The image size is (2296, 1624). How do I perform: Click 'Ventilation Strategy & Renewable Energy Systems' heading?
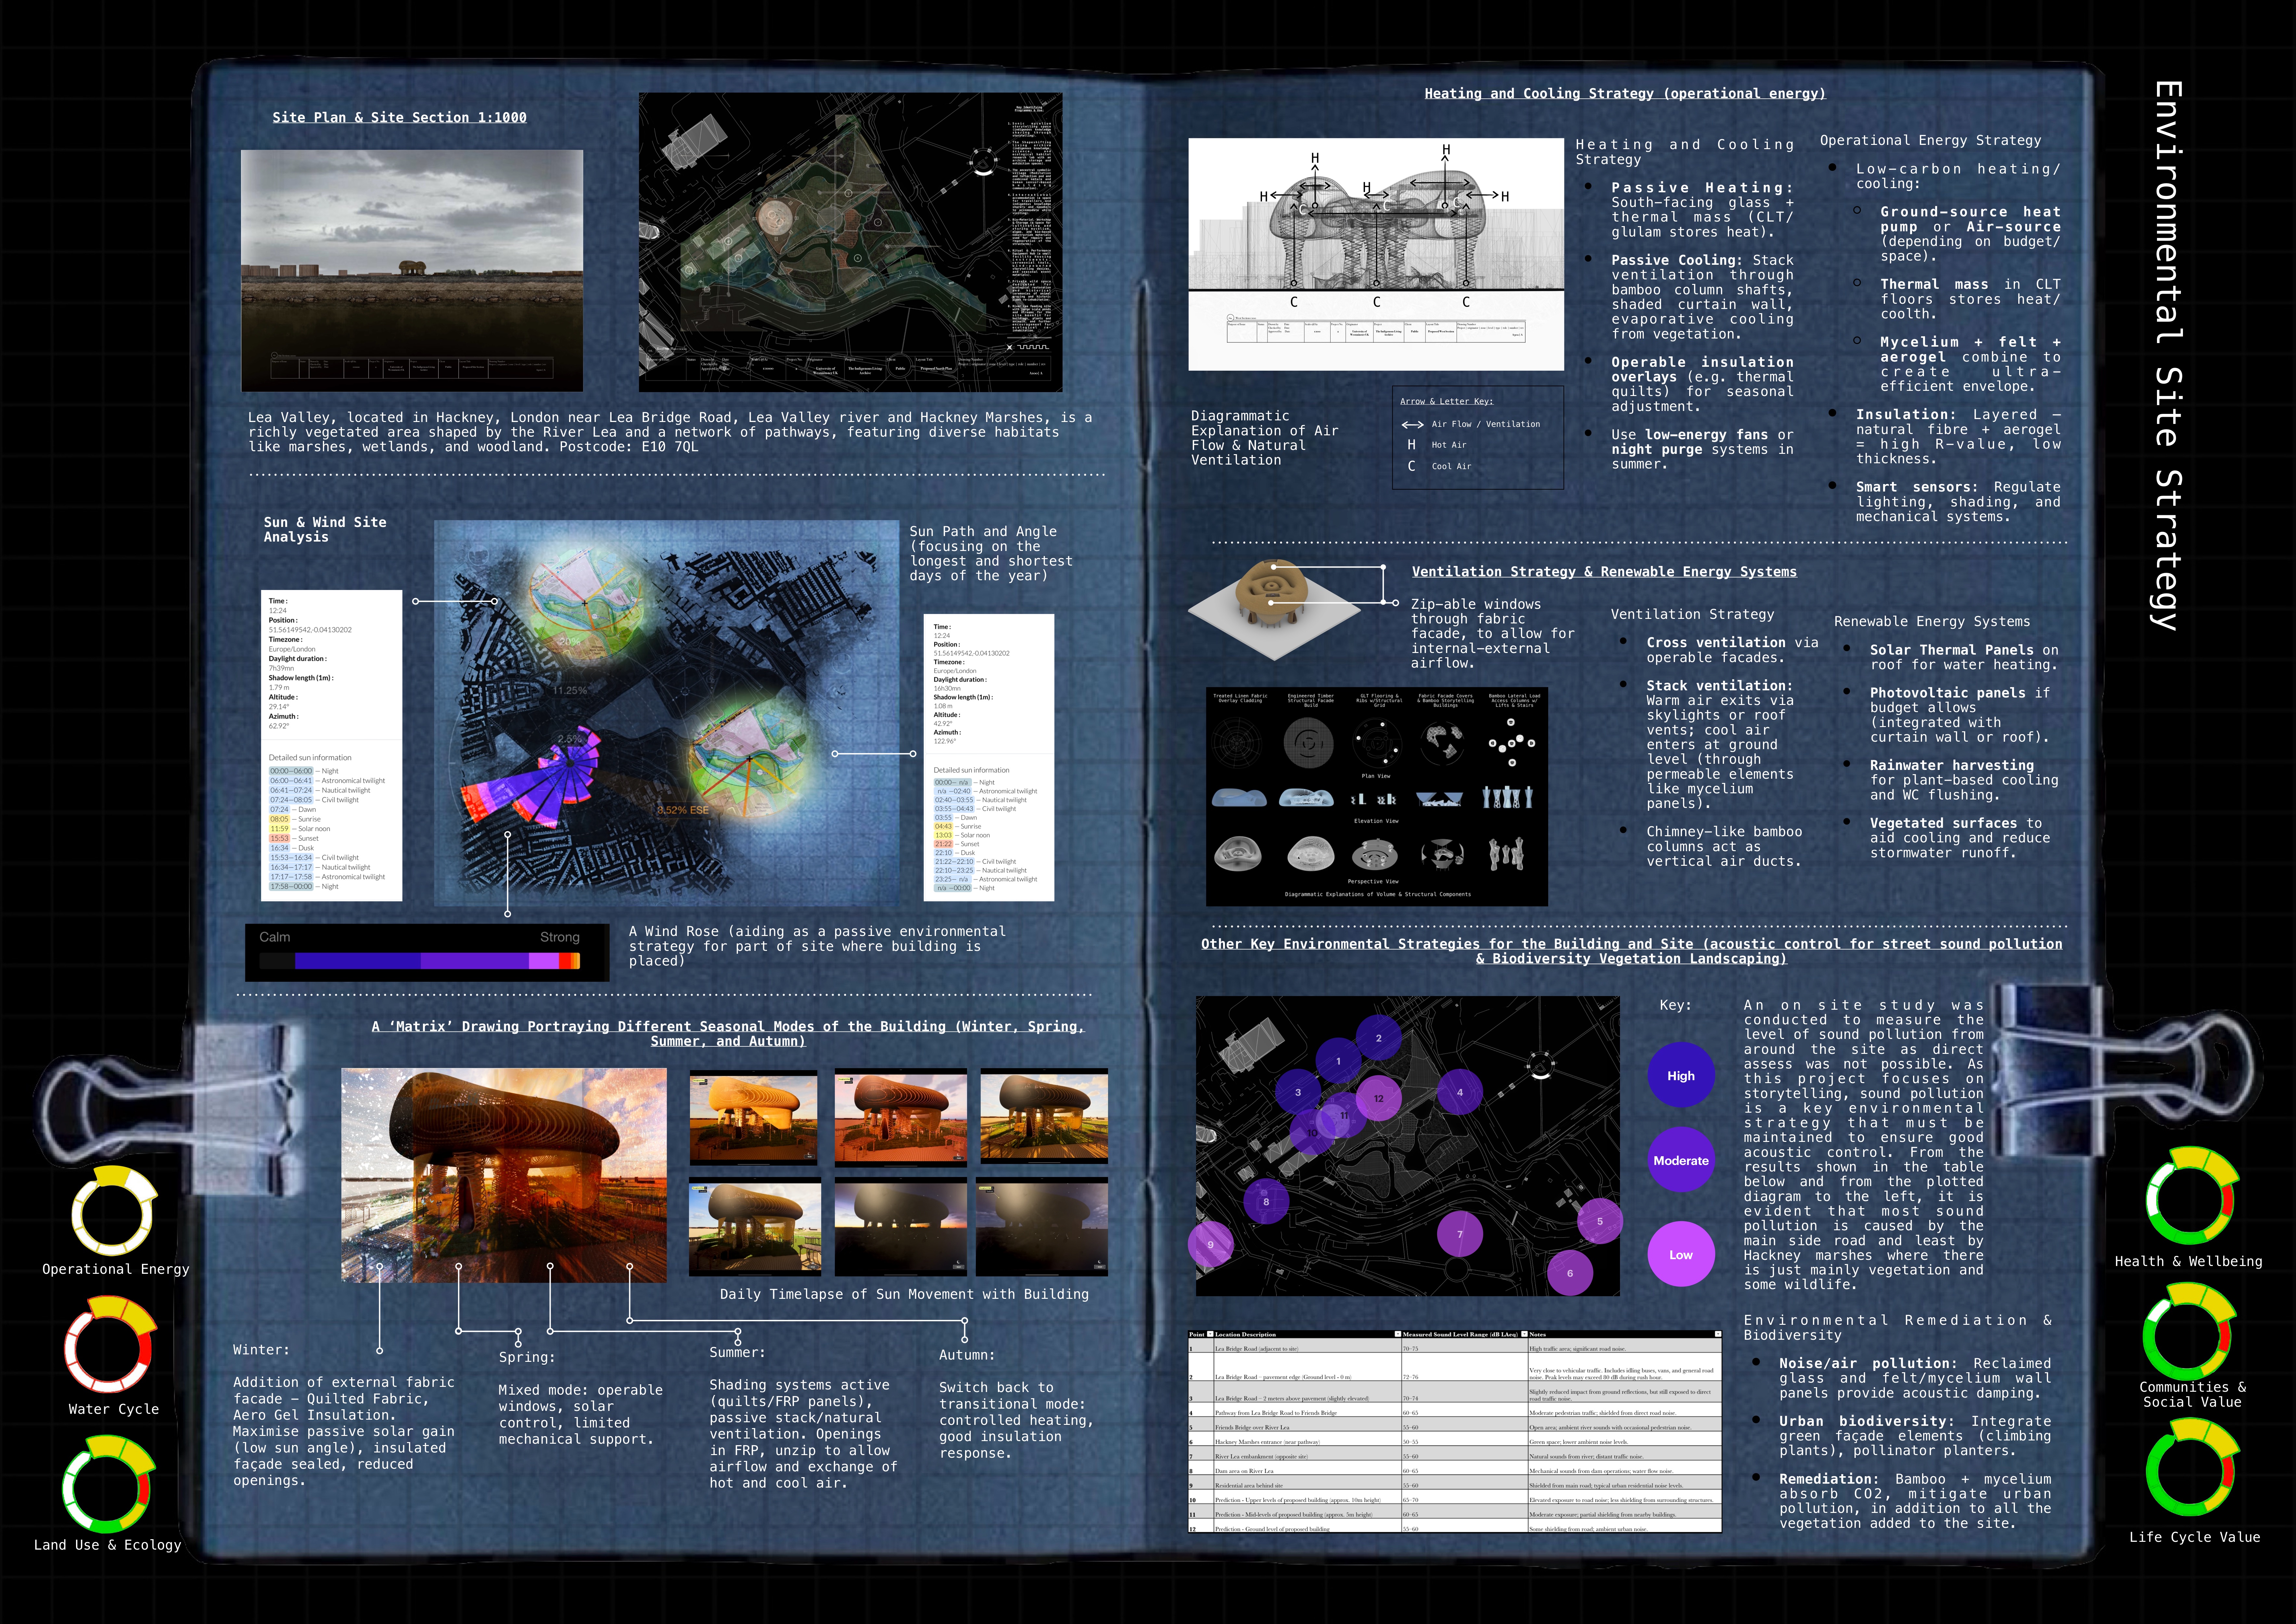tap(1604, 572)
